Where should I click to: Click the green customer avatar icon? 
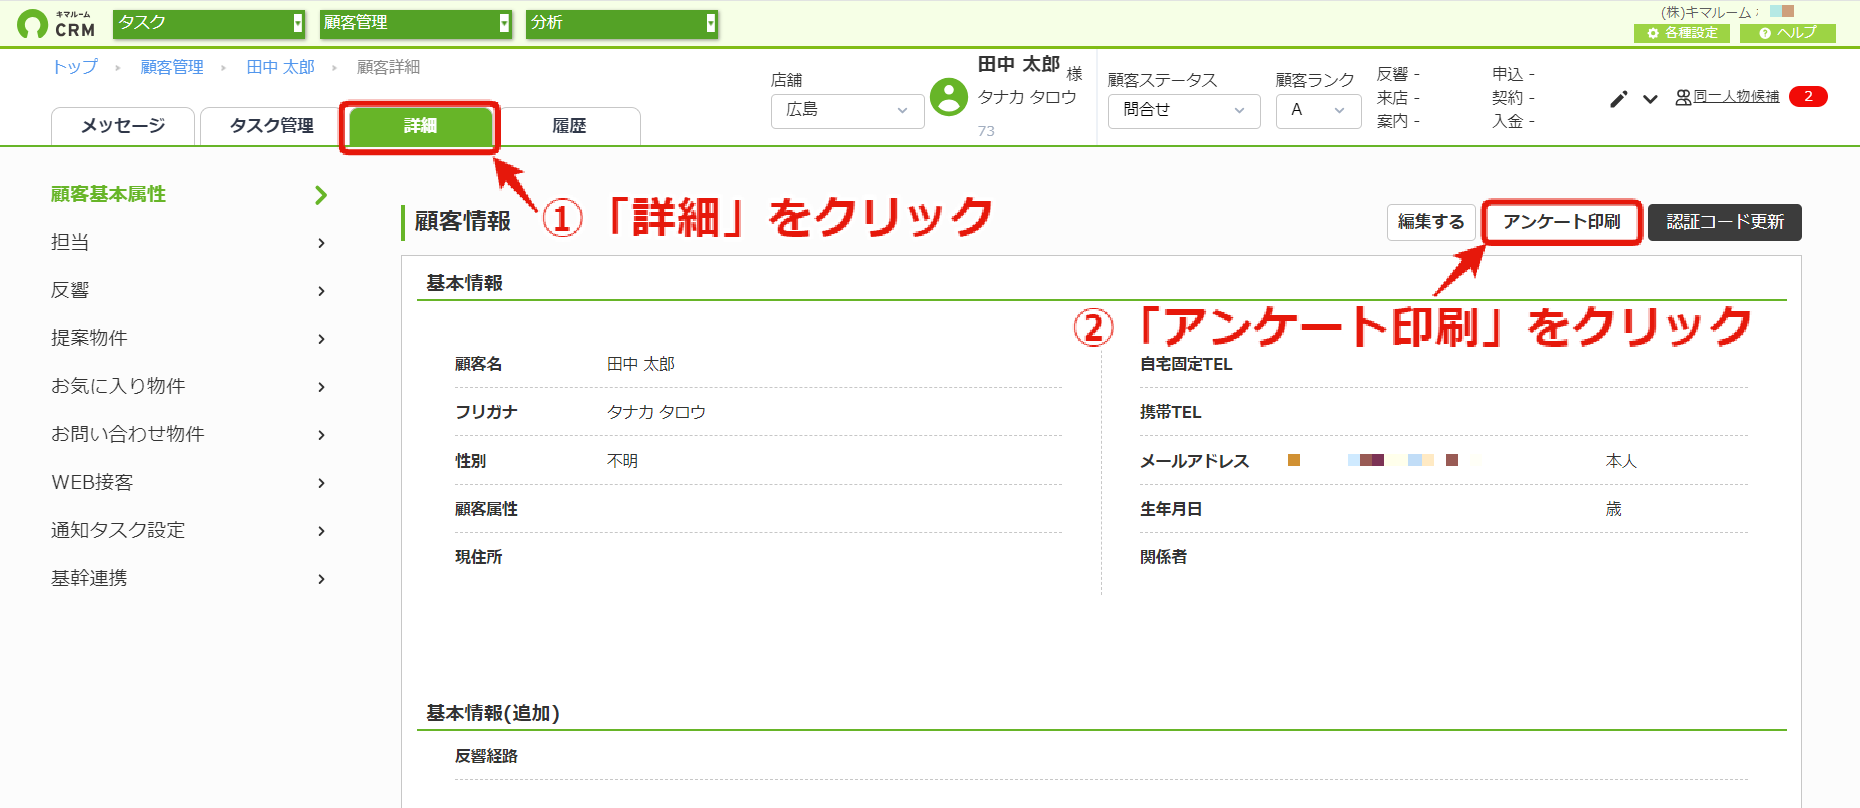pos(949,97)
